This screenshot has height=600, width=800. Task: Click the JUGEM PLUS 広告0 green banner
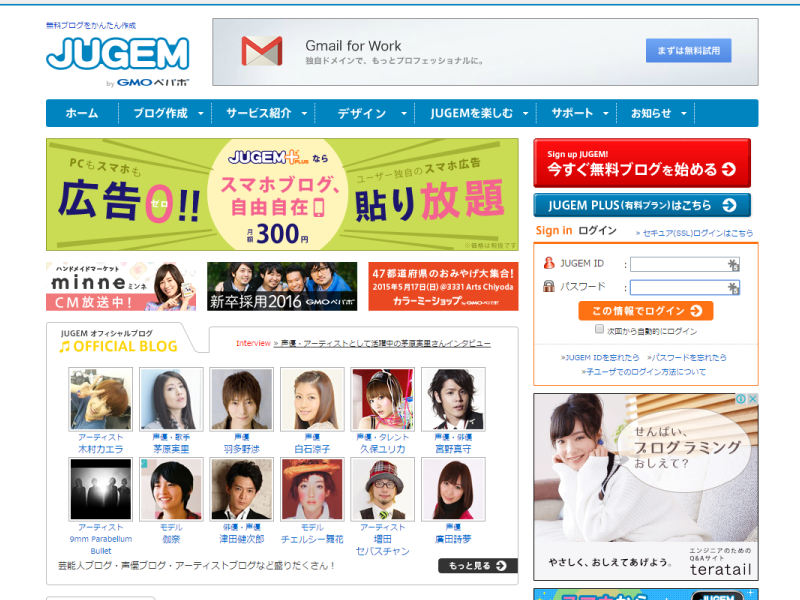(x=282, y=194)
